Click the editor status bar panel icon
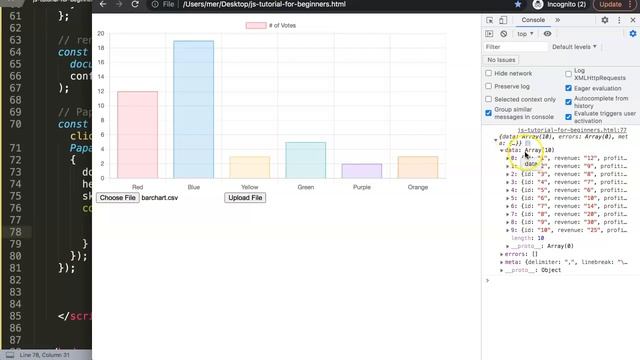 click(x=10, y=355)
